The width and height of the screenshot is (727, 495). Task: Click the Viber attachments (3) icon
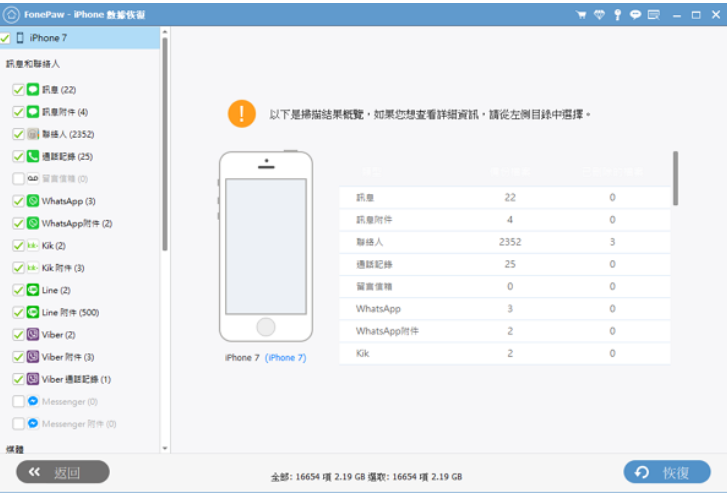pos(32,356)
